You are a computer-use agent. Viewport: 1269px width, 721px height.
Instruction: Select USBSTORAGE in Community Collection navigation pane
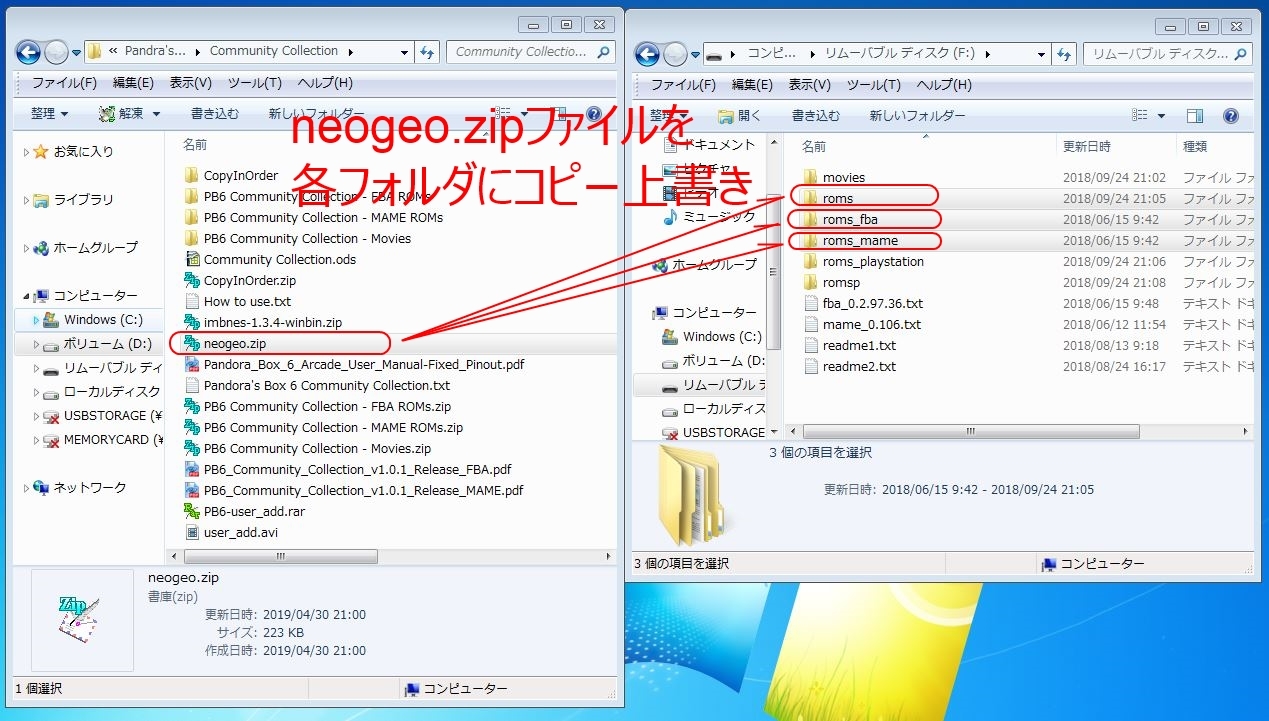112,416
